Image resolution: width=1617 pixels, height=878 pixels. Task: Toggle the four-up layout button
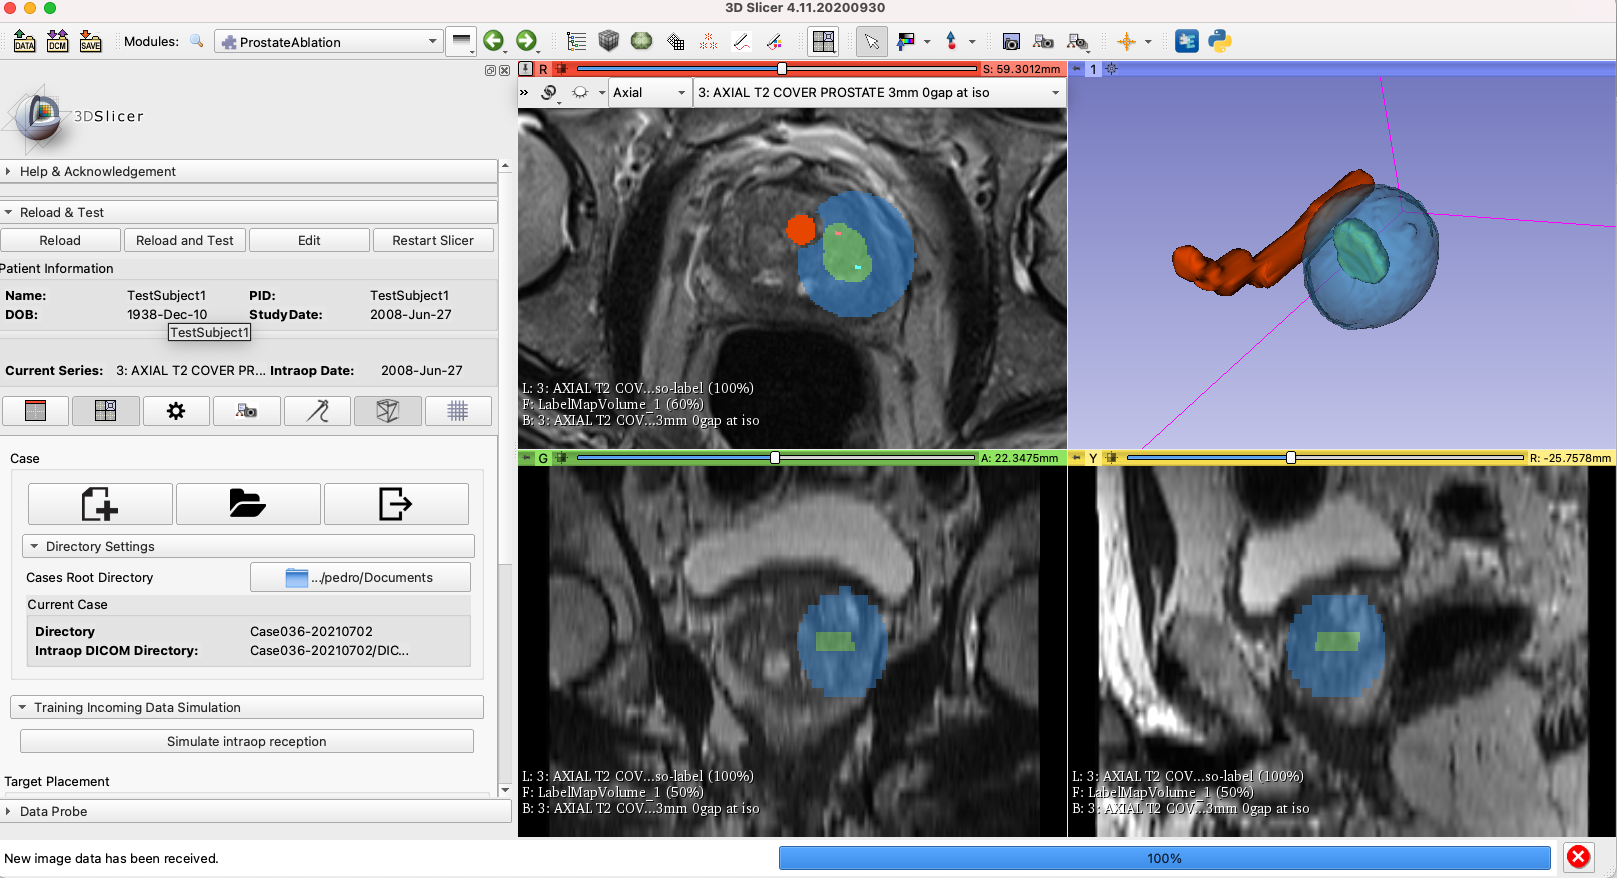tap(105, 411)
